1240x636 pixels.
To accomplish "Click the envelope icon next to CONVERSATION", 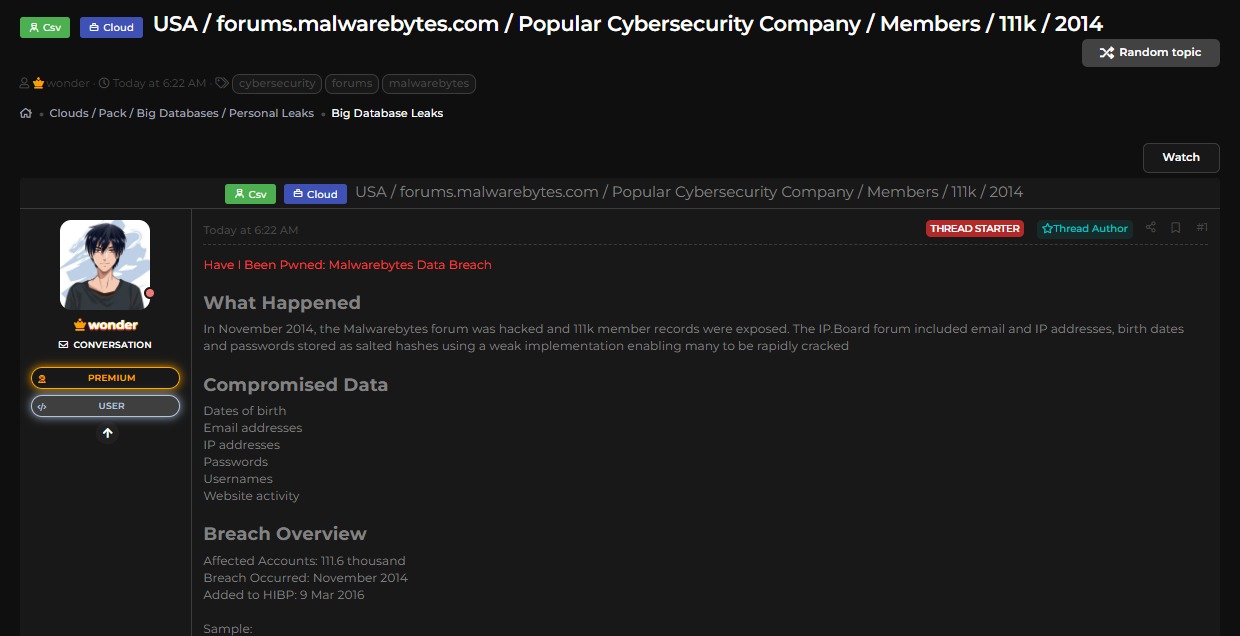I will (62, 344).
